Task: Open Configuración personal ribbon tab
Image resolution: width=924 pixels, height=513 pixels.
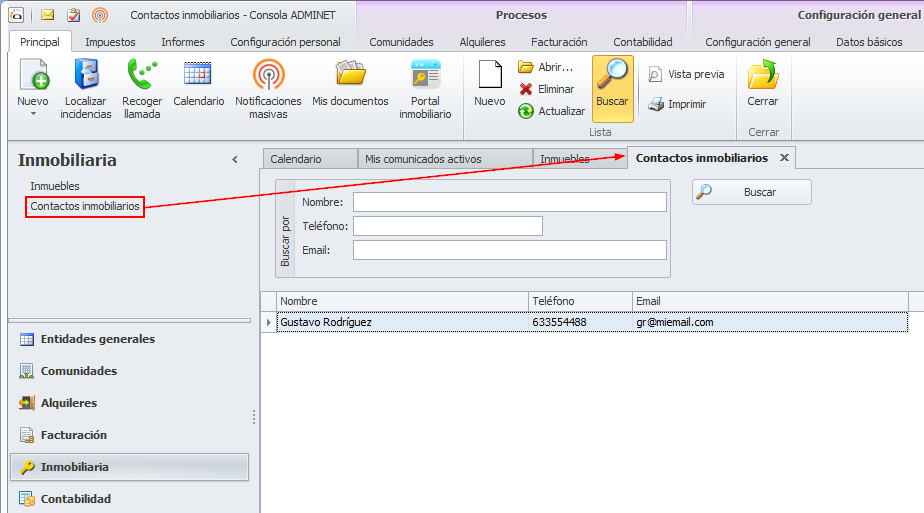Action: (x=285, y=42)
